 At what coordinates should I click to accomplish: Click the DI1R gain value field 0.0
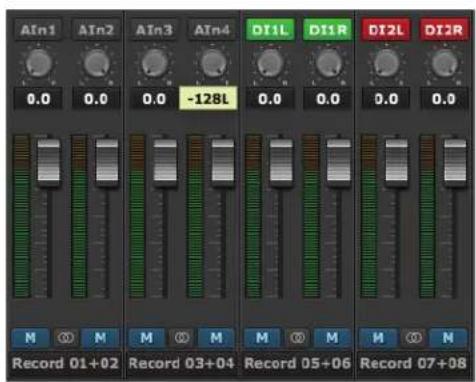[328, 99]
